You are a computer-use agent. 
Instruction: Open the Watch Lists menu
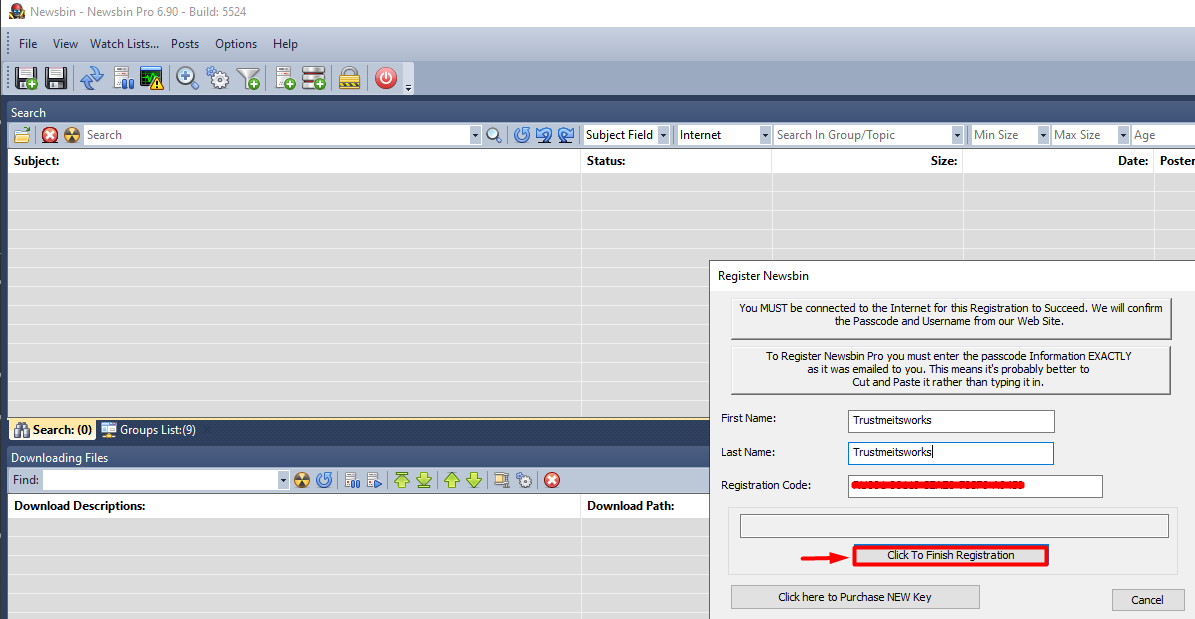point(124,44)
